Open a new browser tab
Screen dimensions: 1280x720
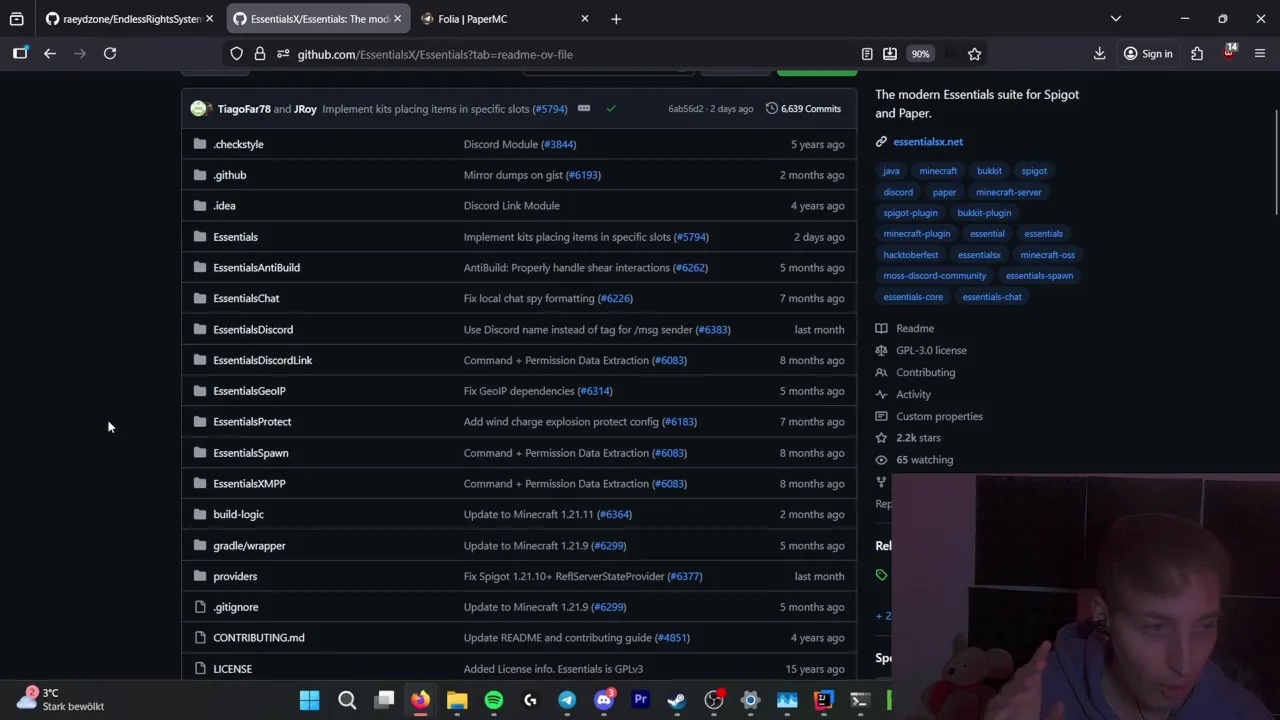616,19
